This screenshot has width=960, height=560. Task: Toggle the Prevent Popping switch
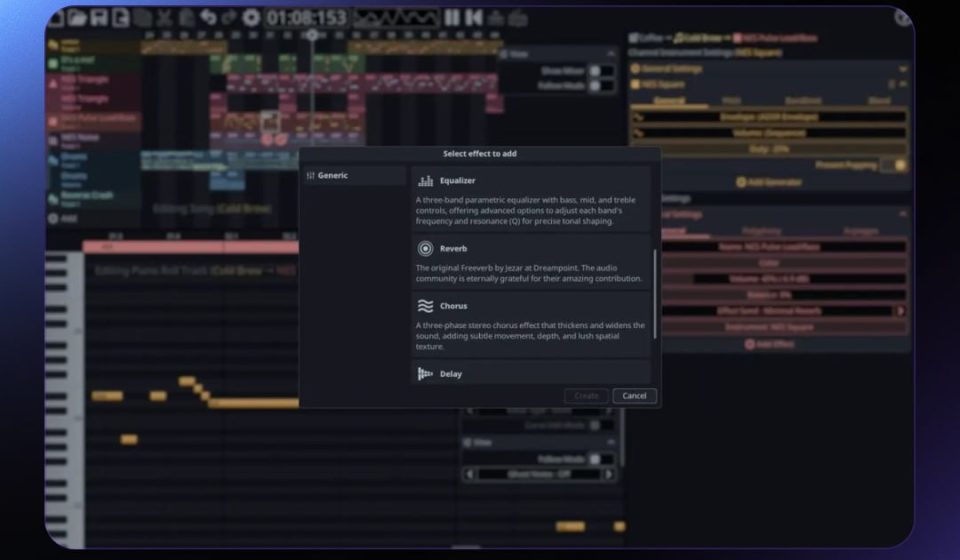pos(899,165)
